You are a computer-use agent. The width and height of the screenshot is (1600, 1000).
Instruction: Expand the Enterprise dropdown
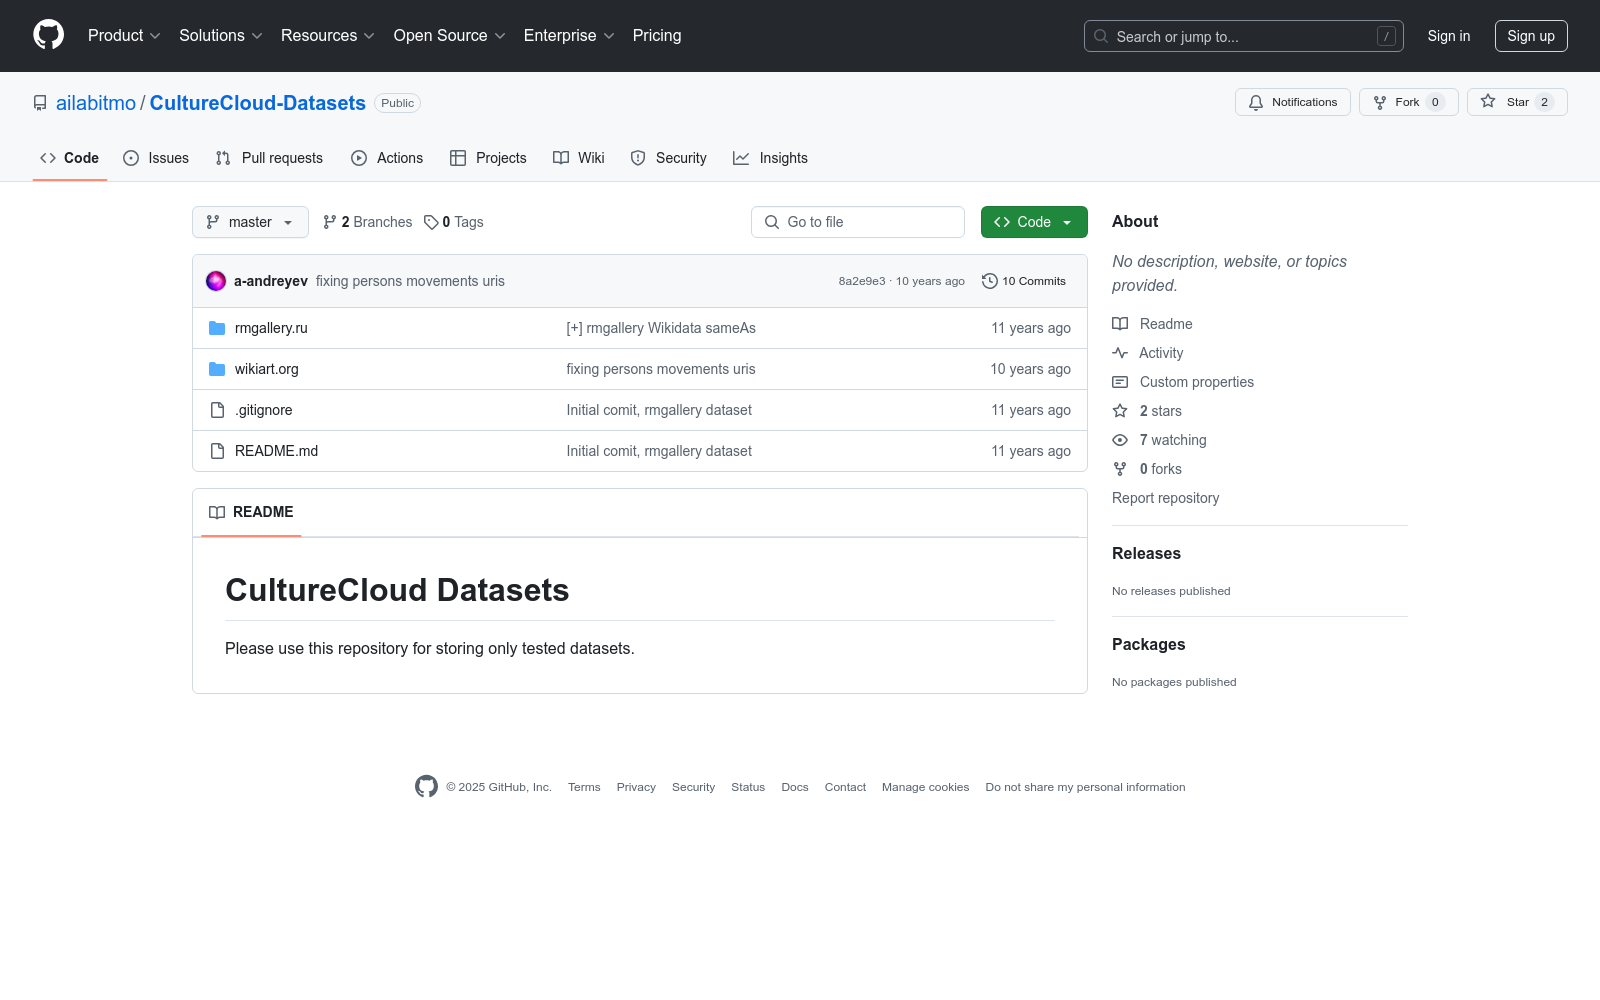pyautogui.click(x=569, y=35)
